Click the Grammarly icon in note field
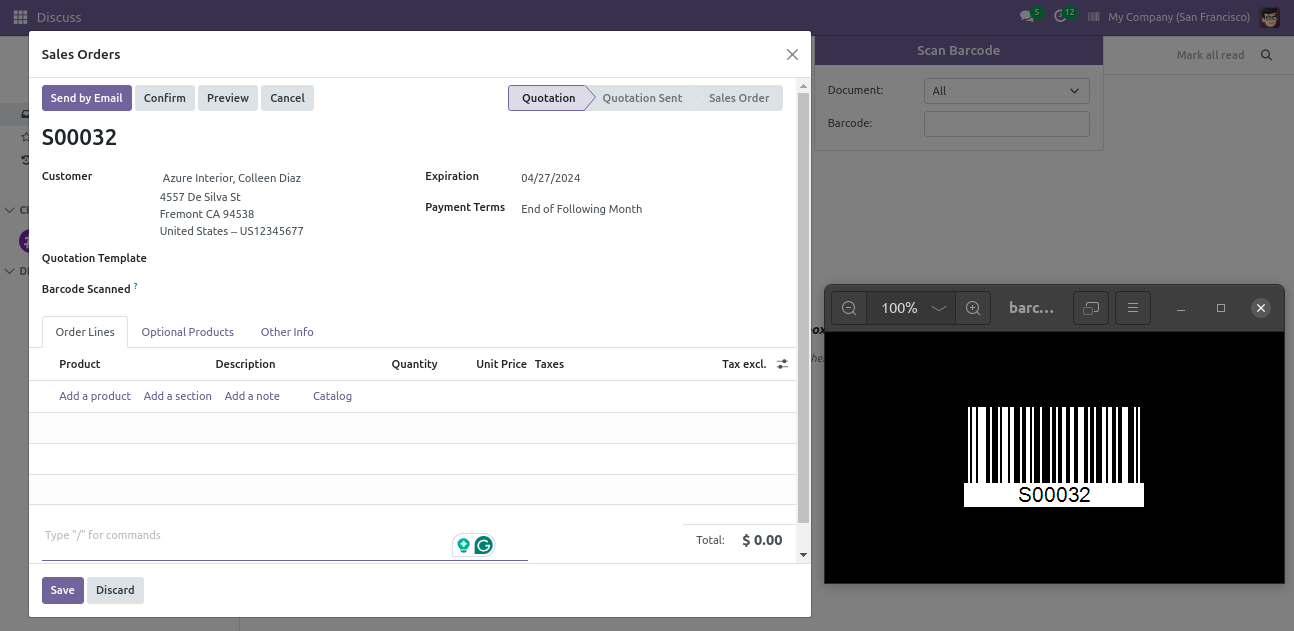Image resolution: width=1294 pixels, height=631 pixels. click(484, 545)
